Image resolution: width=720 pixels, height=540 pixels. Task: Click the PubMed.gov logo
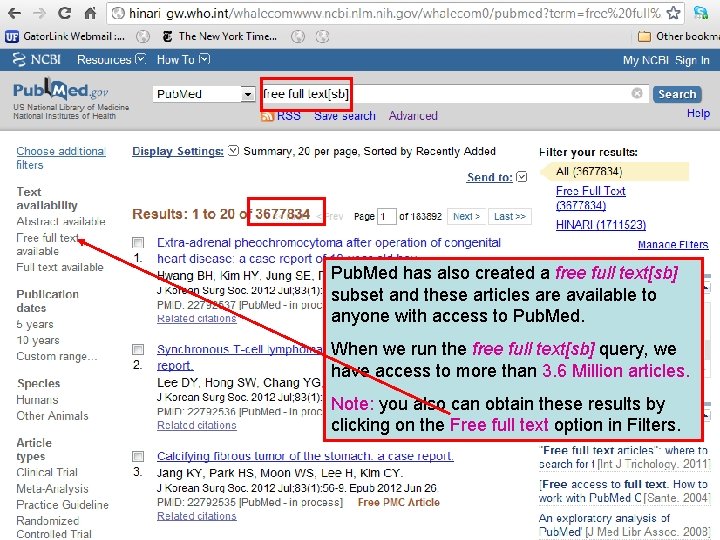click(x=61, y=90)
